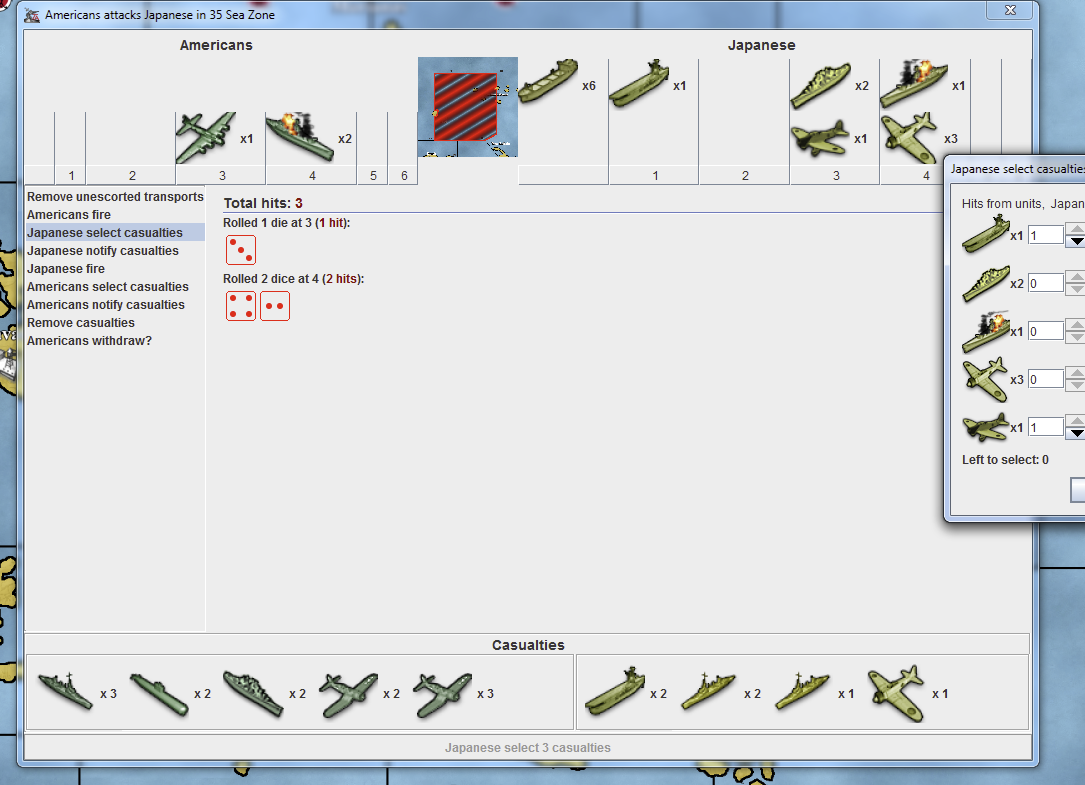Click the x3 fighter hit count field

pos(1046,379)
